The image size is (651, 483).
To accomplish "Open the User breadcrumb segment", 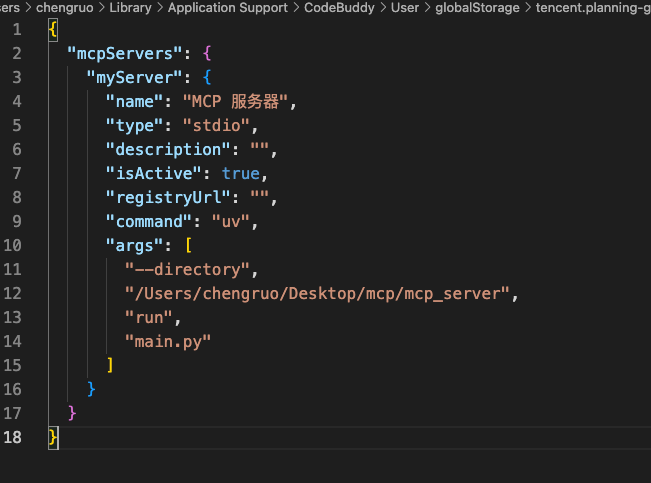I will tap(405, 7).
